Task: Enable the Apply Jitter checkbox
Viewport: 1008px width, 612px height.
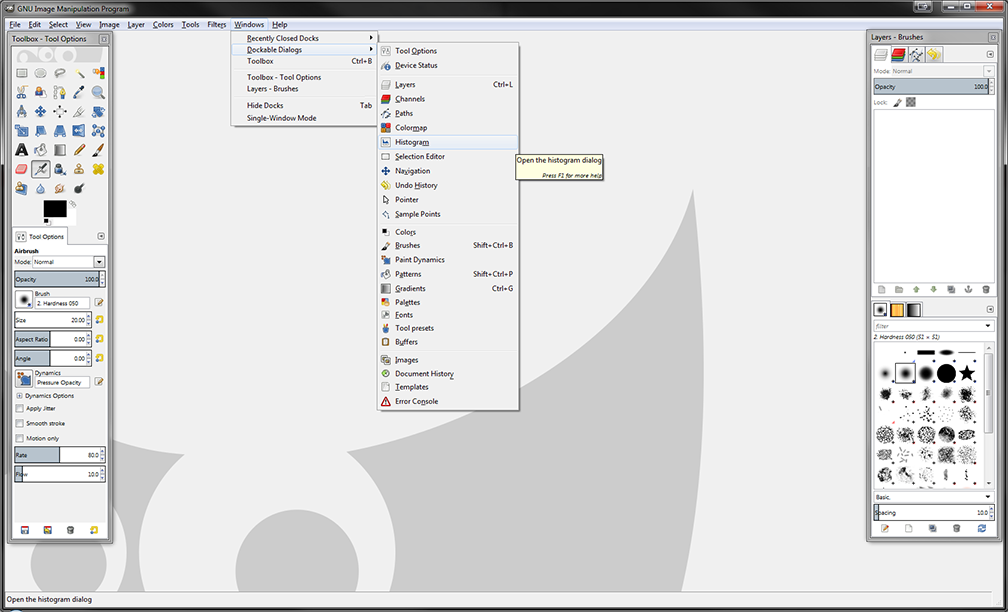Action: click(19, 408)
